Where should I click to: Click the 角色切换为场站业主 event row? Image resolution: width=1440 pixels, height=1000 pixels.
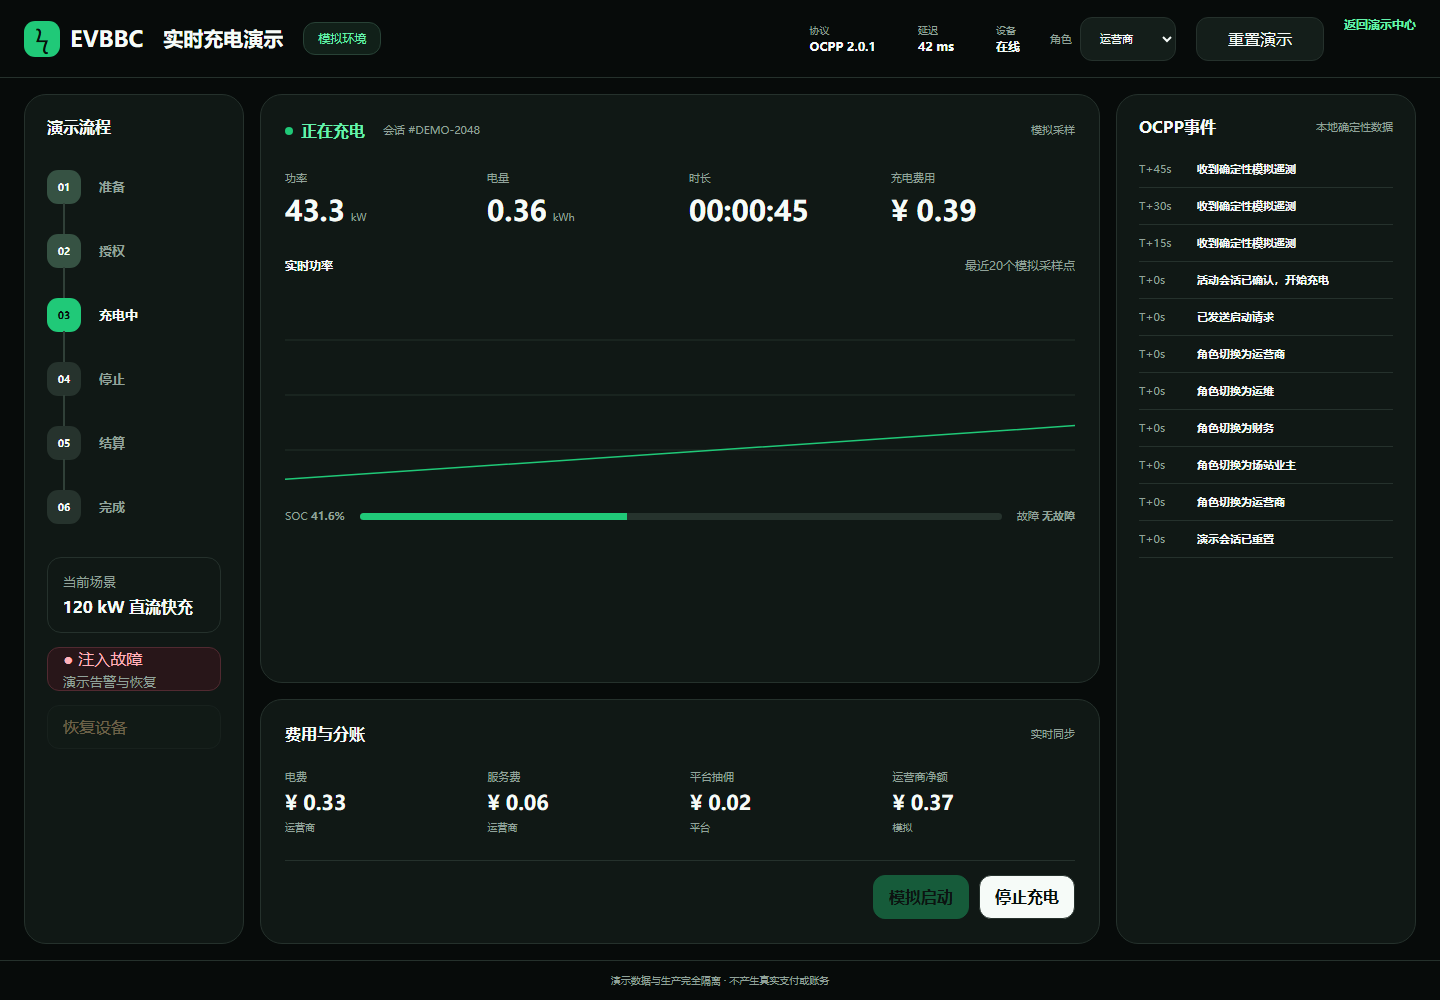coord(1266,465)
